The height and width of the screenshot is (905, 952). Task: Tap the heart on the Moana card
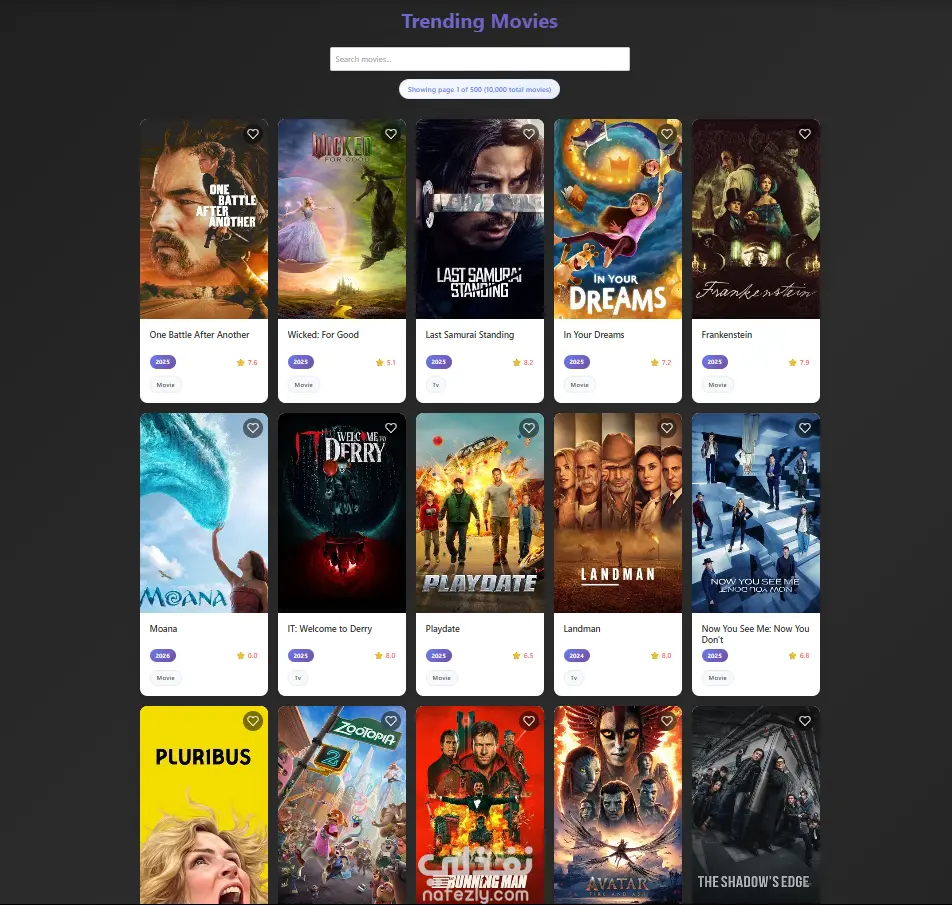253,428
